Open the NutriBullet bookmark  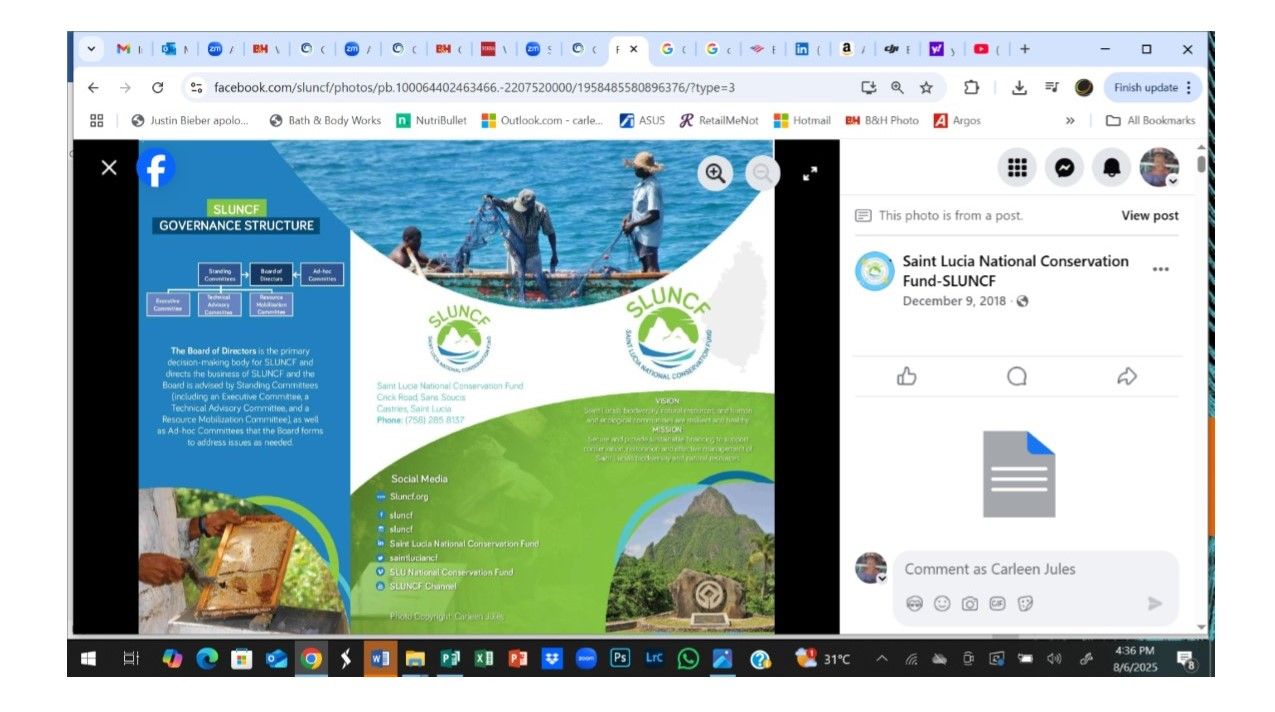tap(432, 120)
